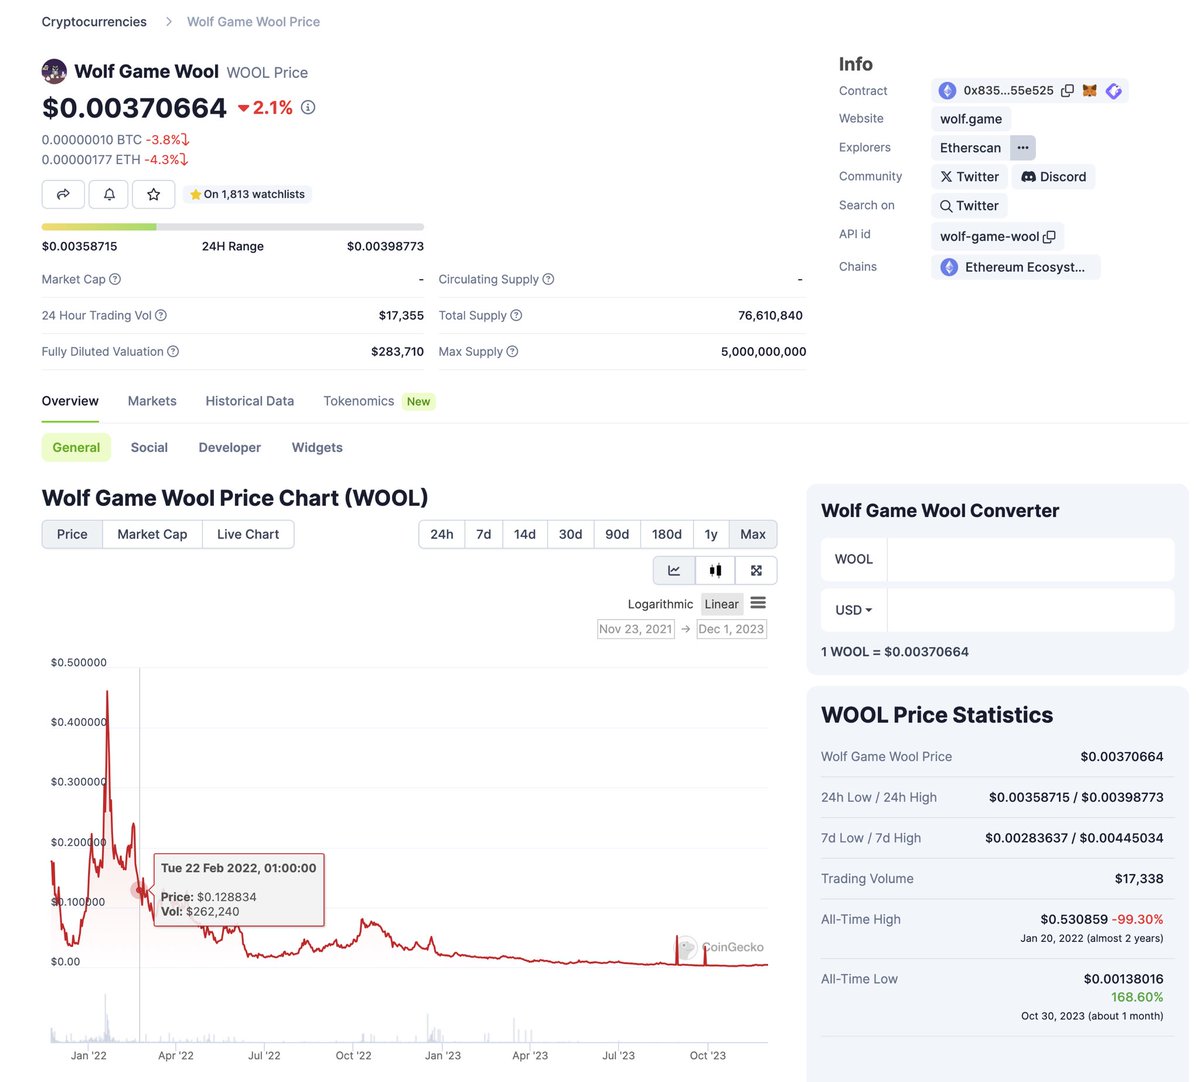The image size is (1200, 1082).
Task: Edit the Dec 1, 2023 end date
Action: point(731,629)
